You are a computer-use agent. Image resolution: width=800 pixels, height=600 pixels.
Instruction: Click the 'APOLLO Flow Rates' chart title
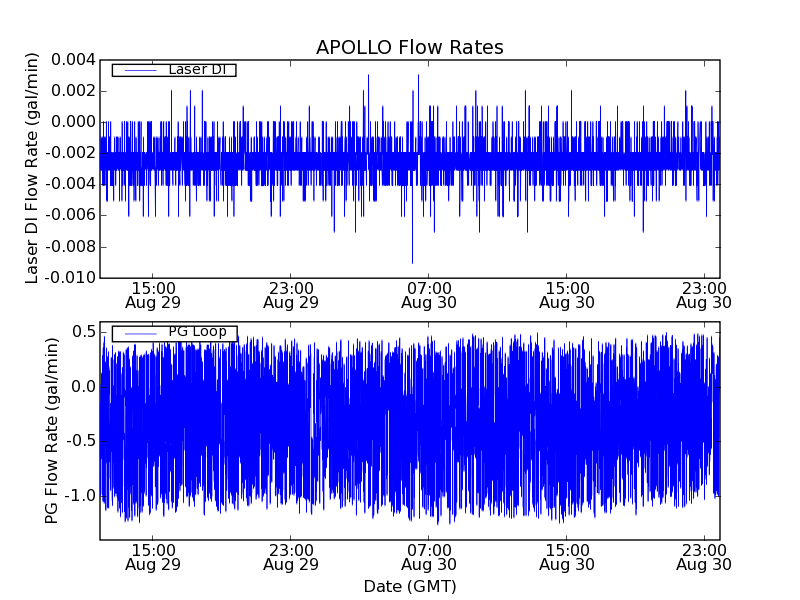pyautogui.click(x=409, y=48)
